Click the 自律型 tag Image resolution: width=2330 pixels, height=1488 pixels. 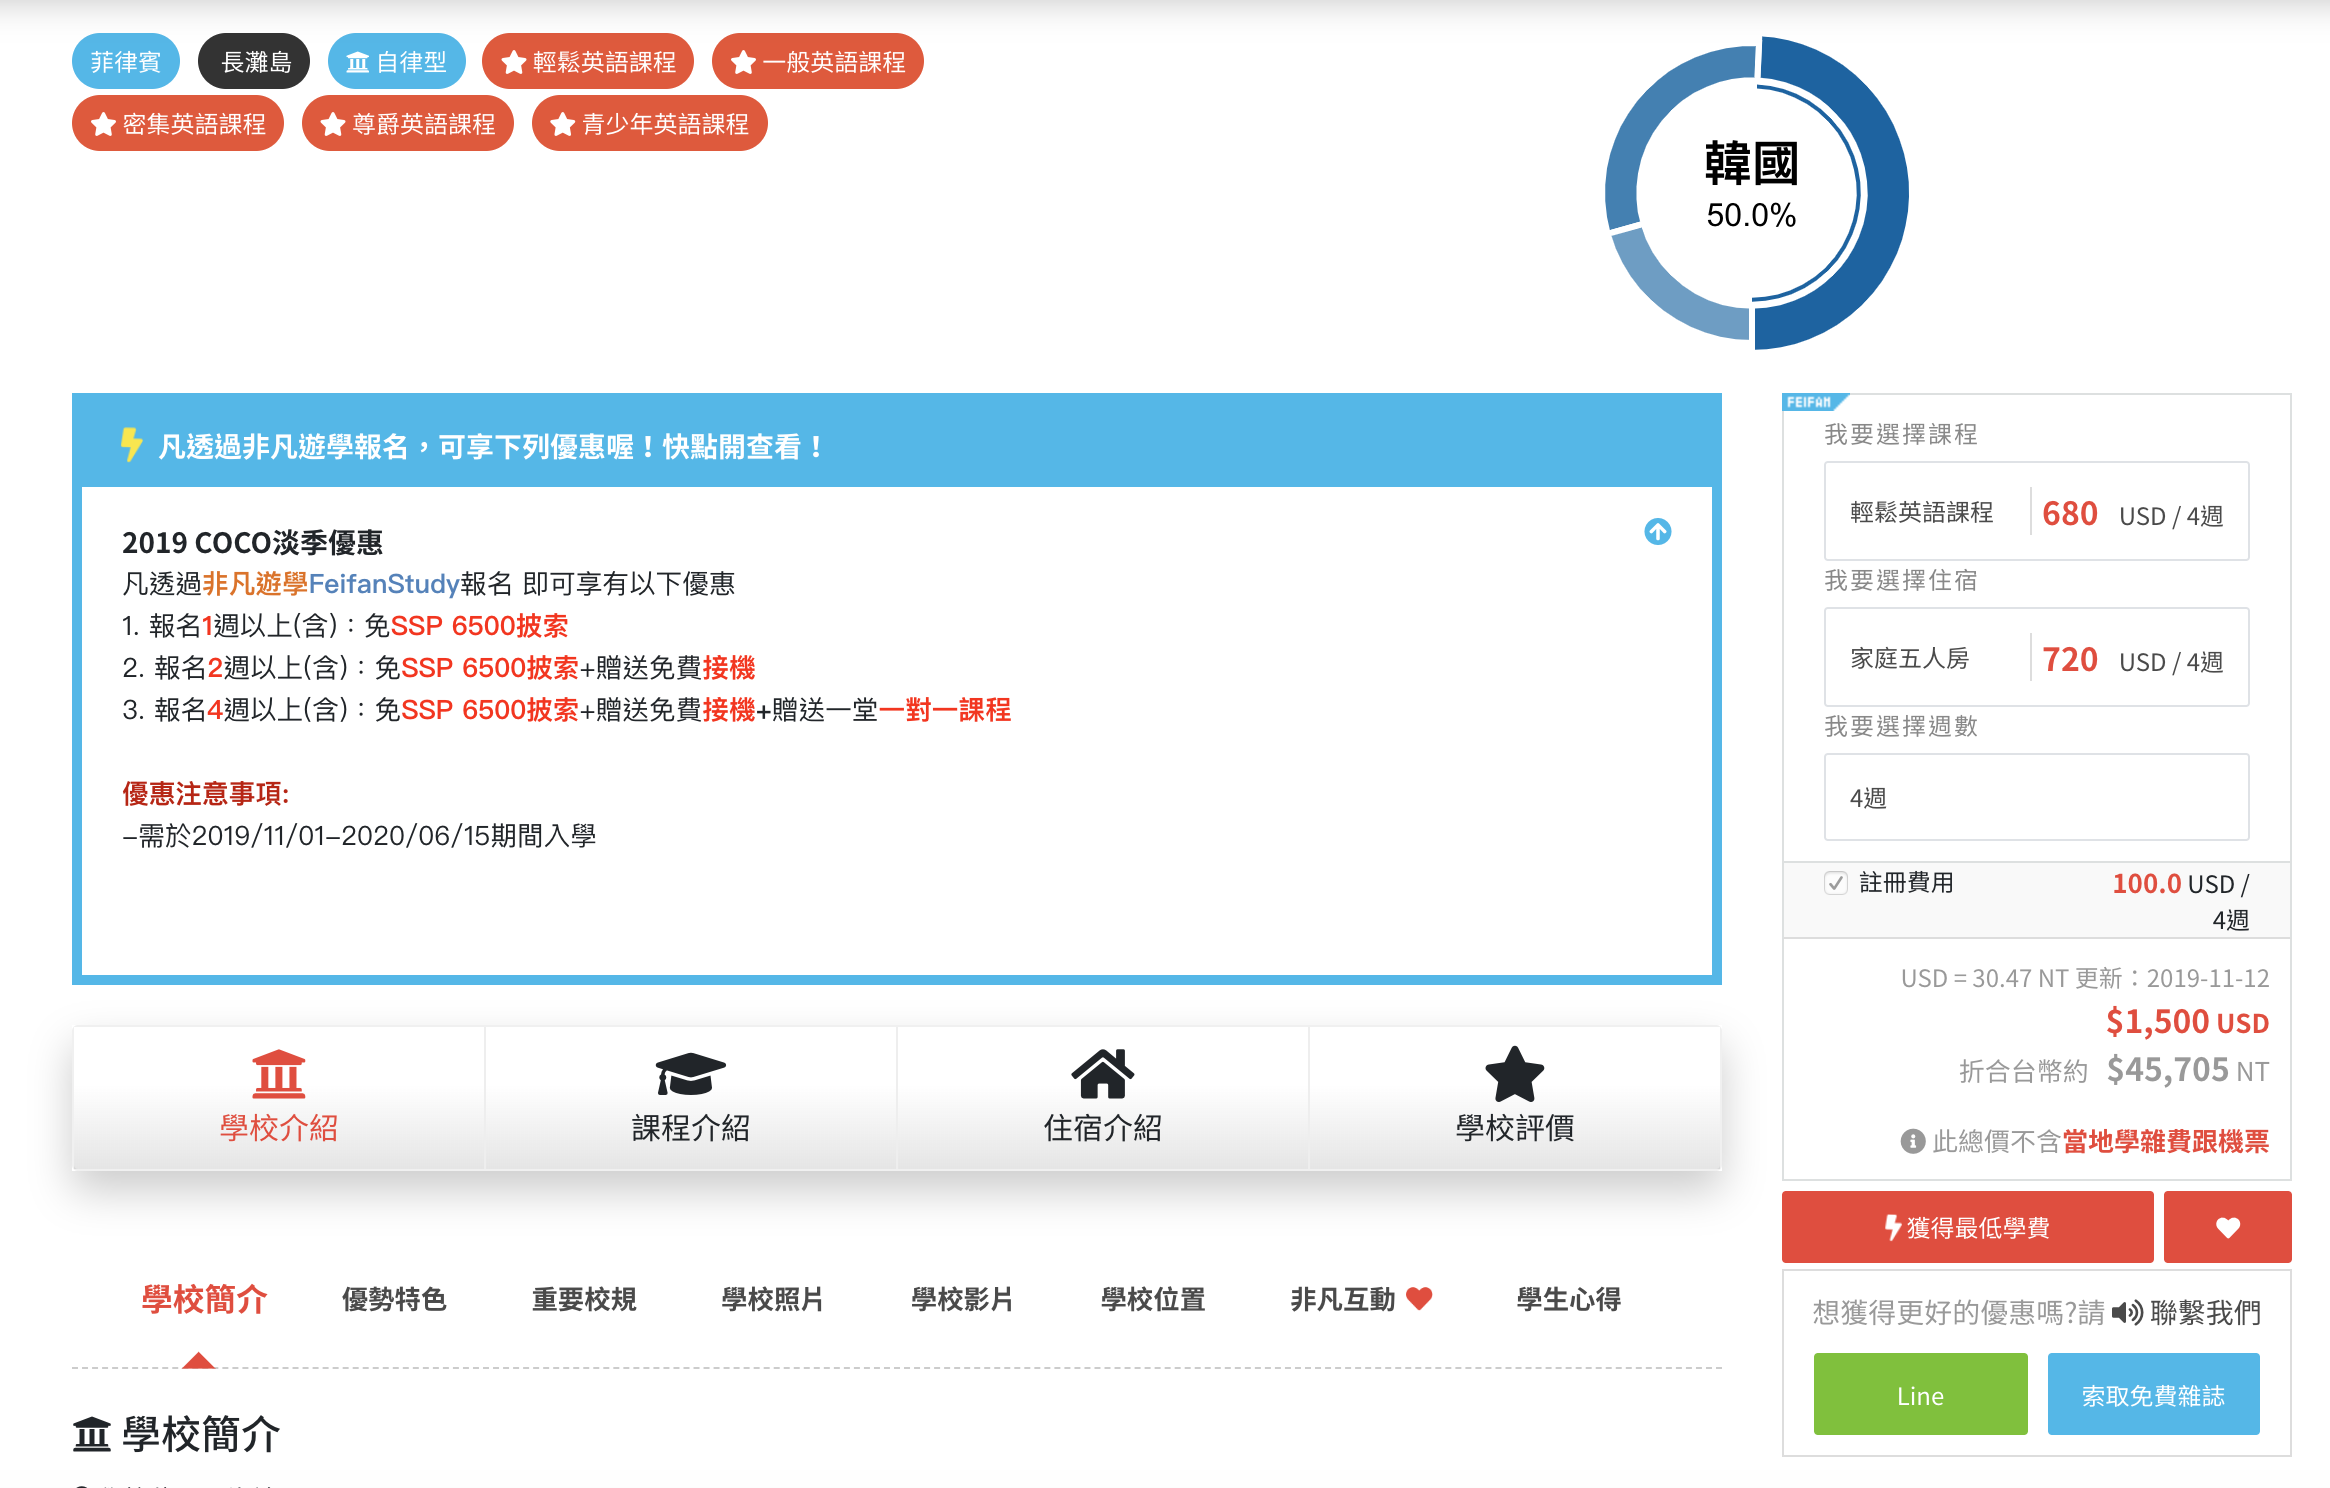coord(397,62)
